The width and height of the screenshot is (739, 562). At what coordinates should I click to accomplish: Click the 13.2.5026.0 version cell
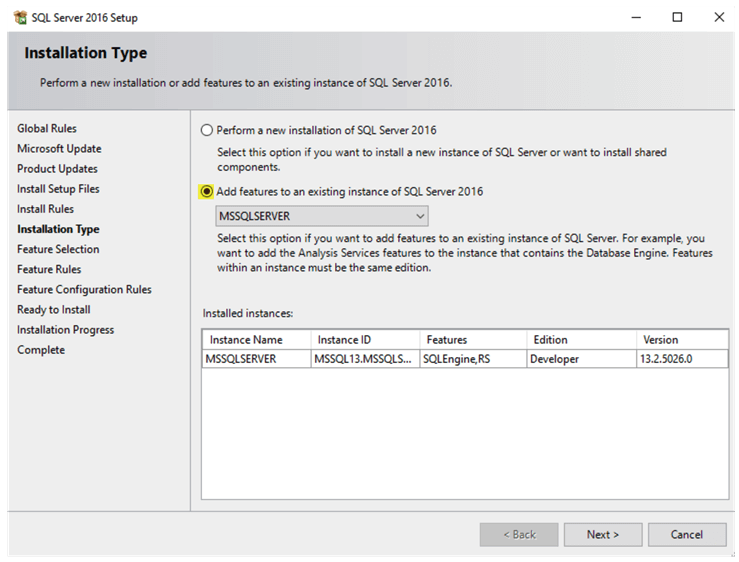click(682, 359)
